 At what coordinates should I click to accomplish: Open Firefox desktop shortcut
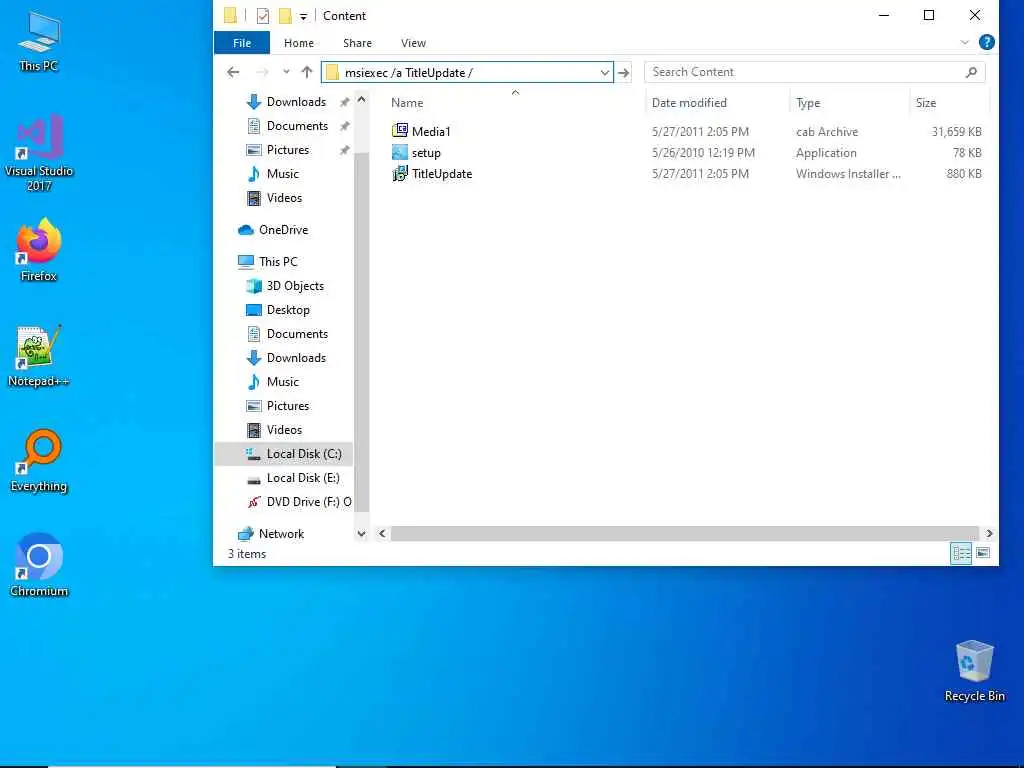point(39,250)
